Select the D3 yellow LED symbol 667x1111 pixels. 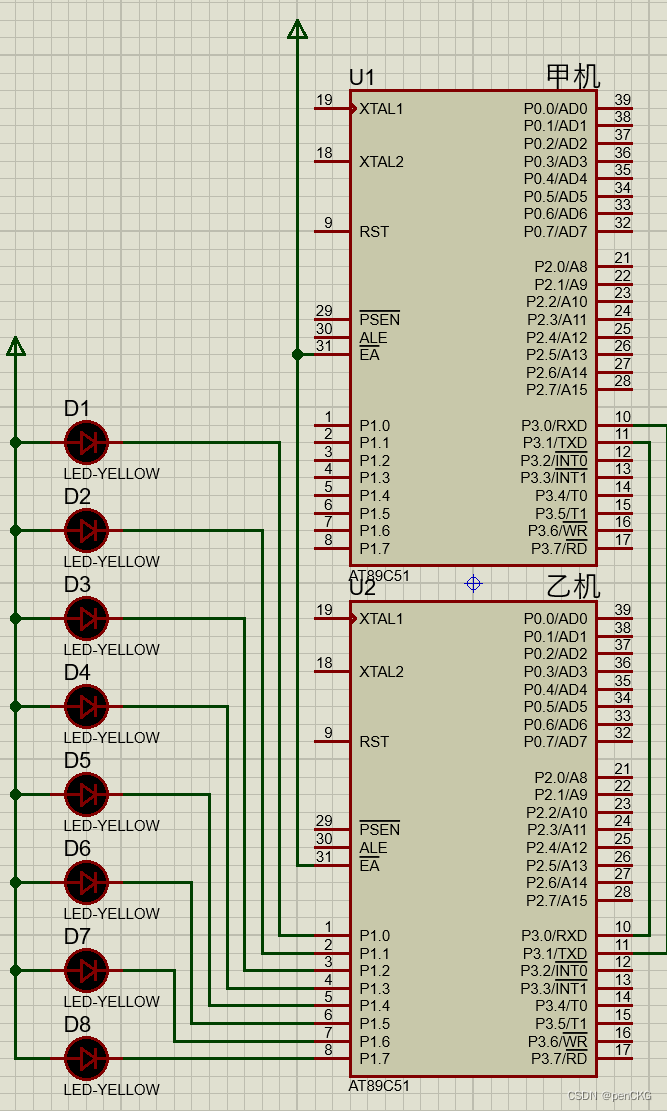(x=86, y=619)
